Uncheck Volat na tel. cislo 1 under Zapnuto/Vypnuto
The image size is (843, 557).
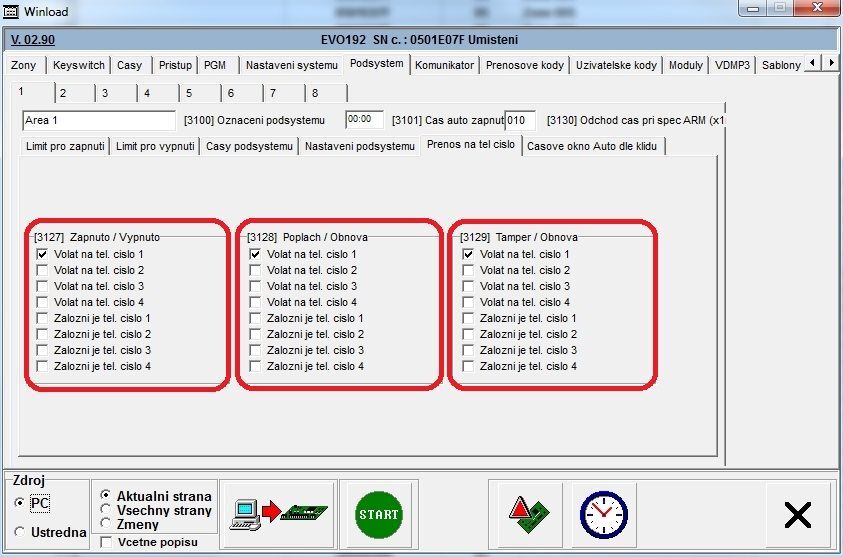[41, 254]
